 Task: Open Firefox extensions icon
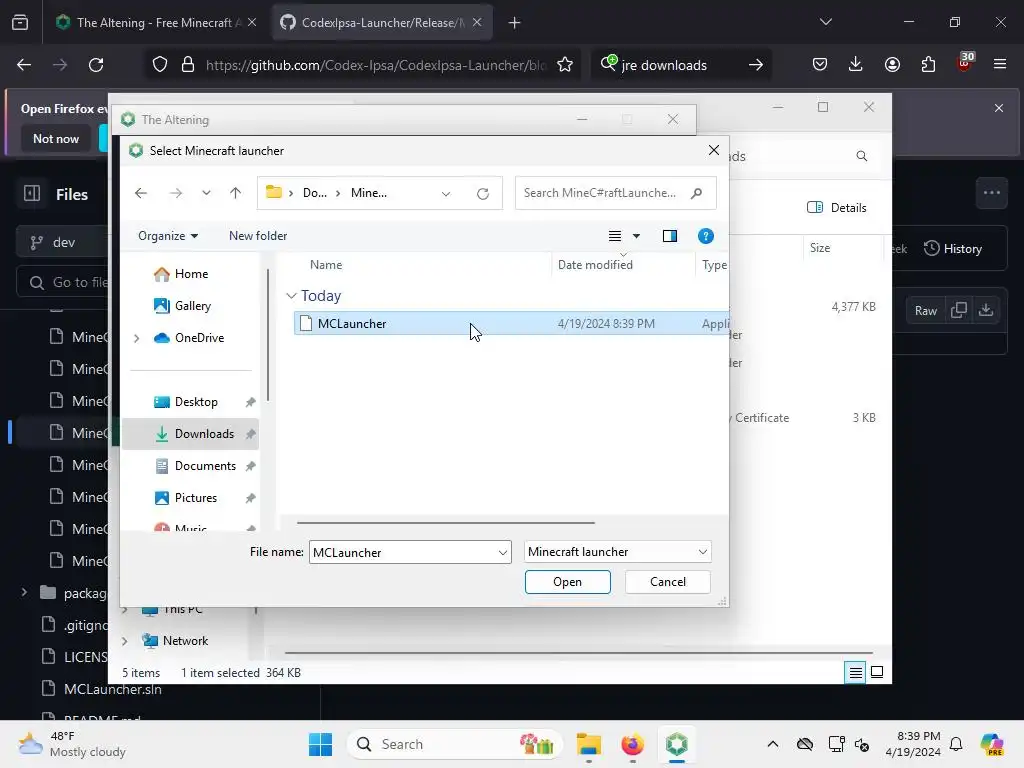[928, 64]
